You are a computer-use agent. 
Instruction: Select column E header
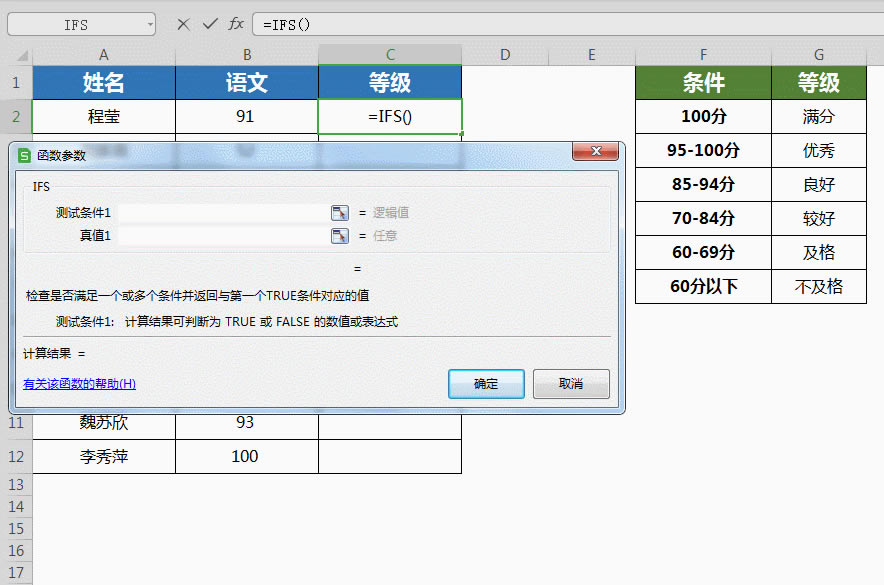point(591,55)
